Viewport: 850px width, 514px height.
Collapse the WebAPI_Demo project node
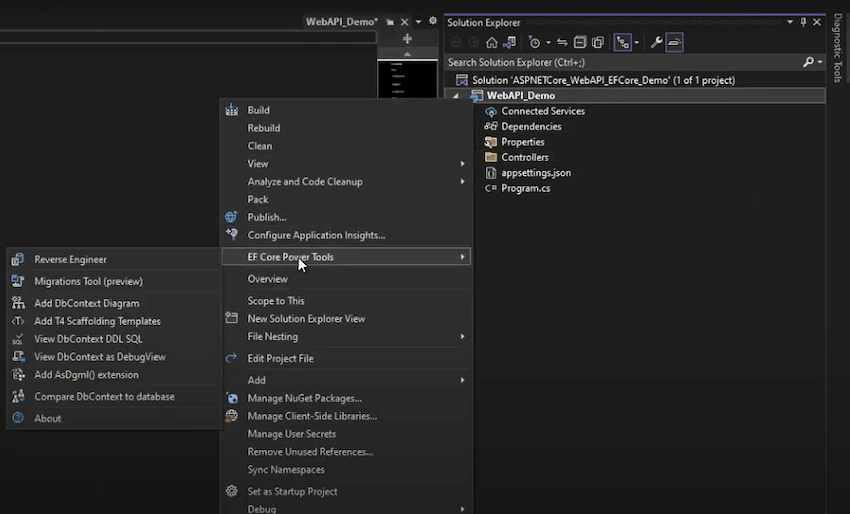tap(456, 96)
